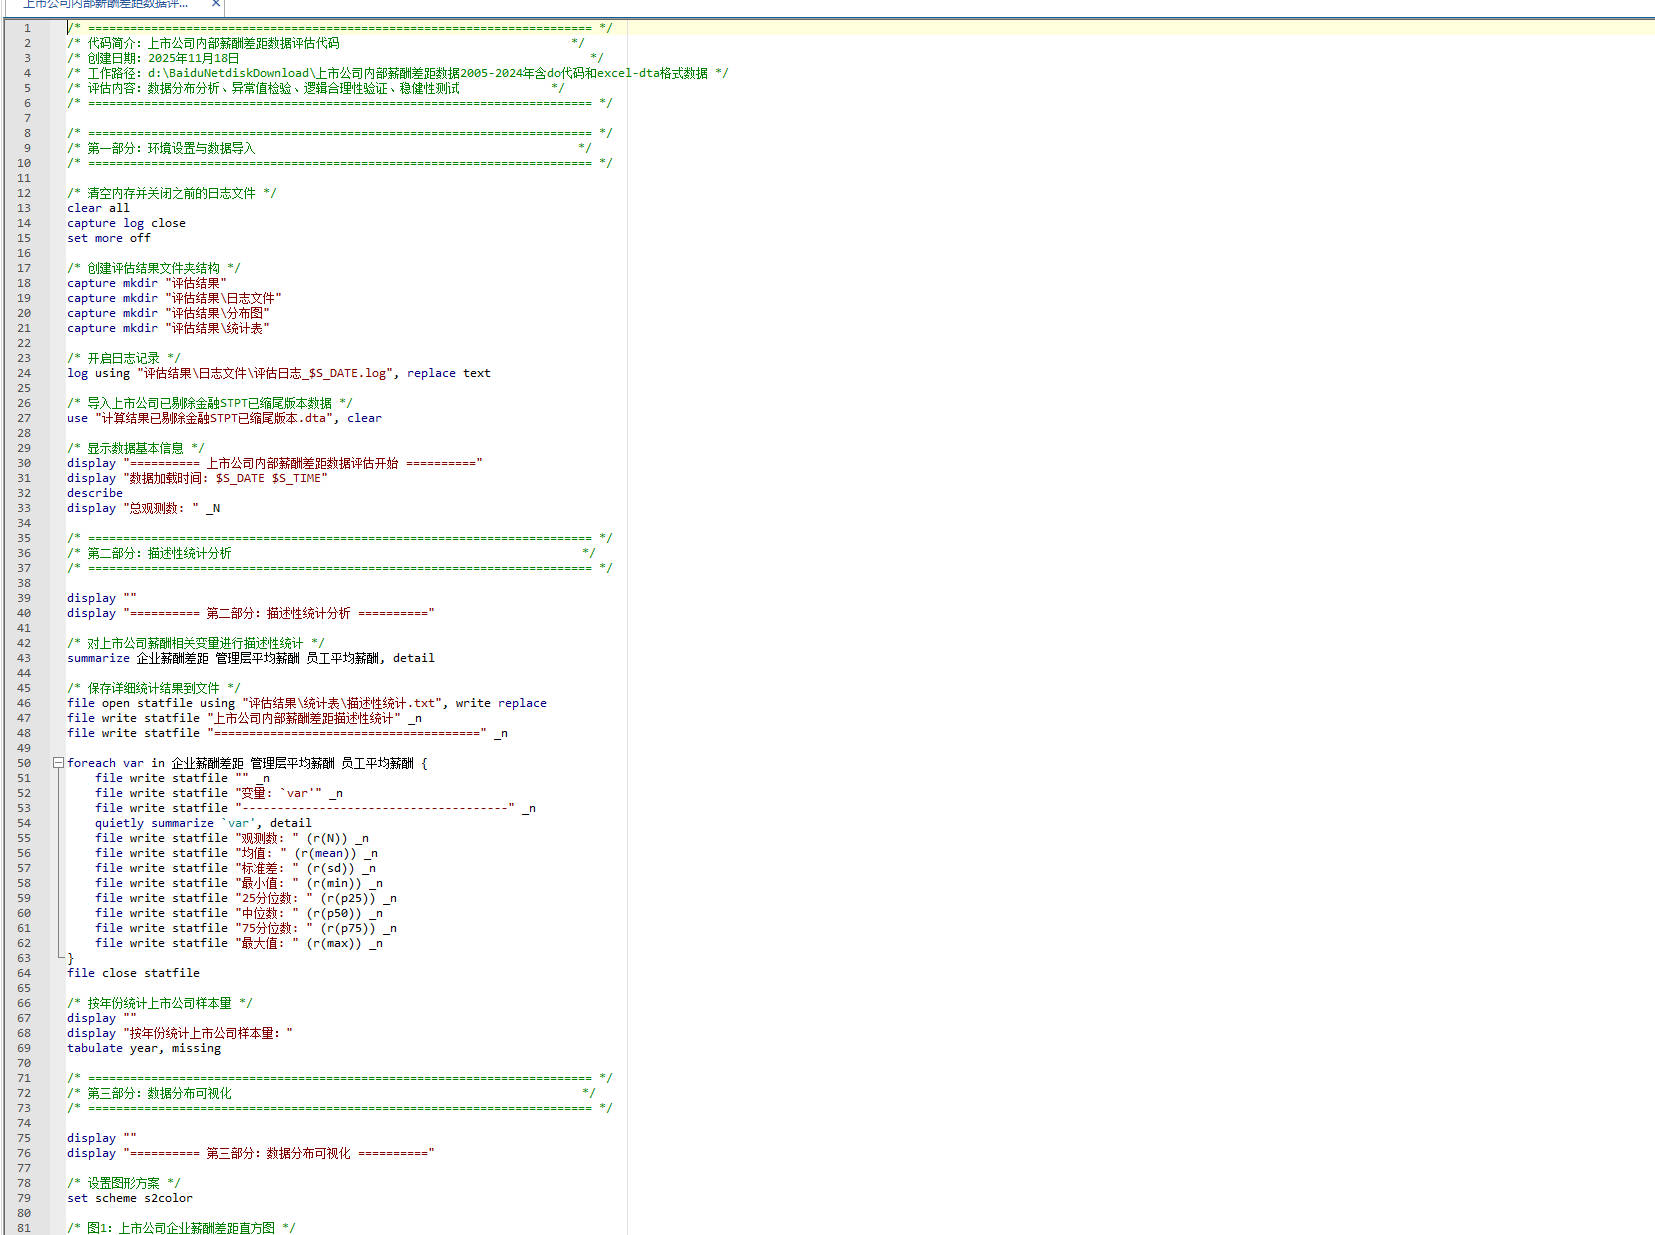Click the 'summarize 企业薪酬差距' detail line
1655x1235 pixels.
(251, 658)
